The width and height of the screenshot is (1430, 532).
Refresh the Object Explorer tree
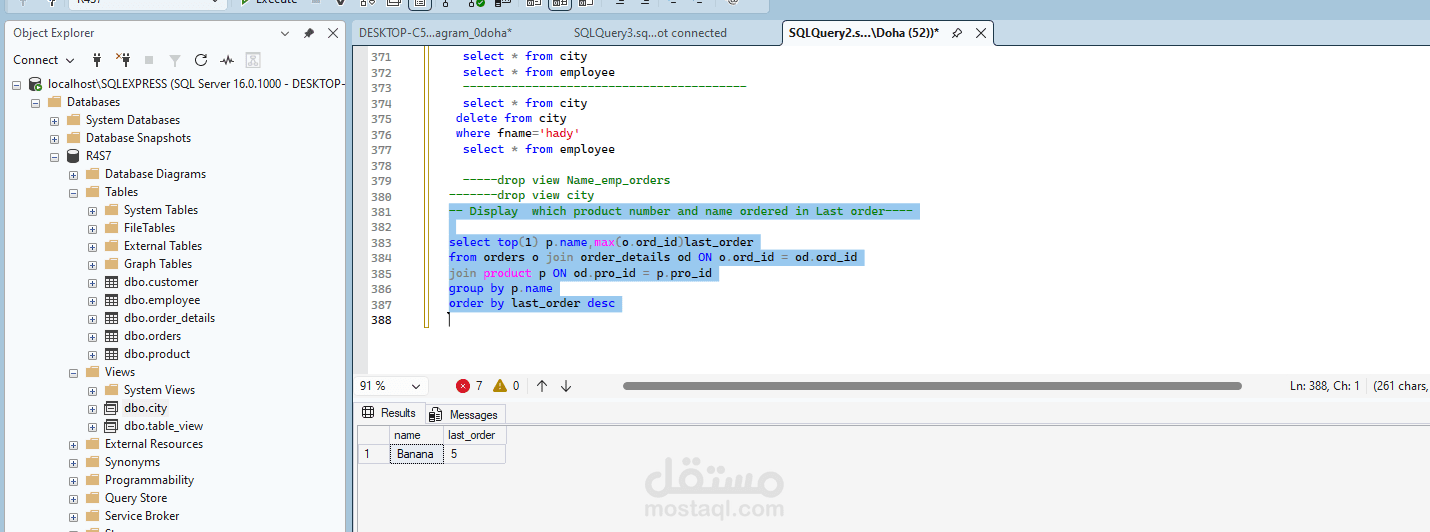[201, 60]
